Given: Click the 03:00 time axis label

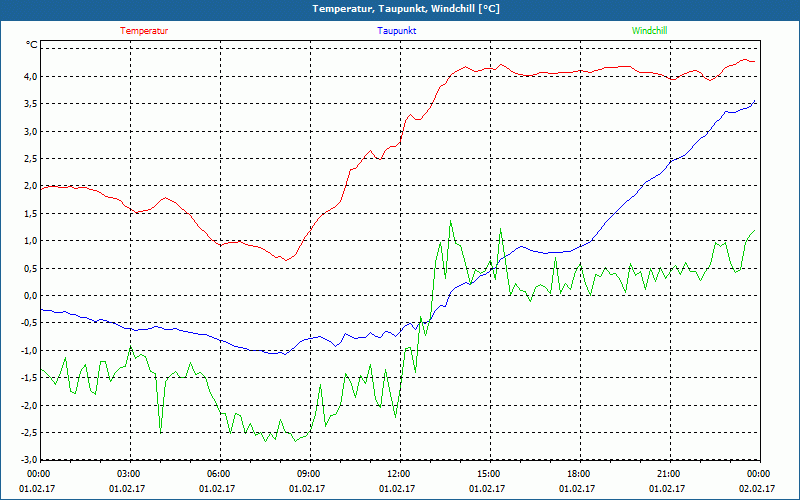Looking at the screenshot, I should 130,474.
